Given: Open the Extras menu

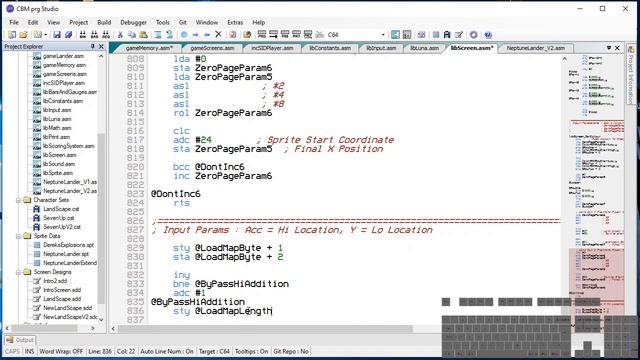Looking at the screenshot, I should pos(235,22).
